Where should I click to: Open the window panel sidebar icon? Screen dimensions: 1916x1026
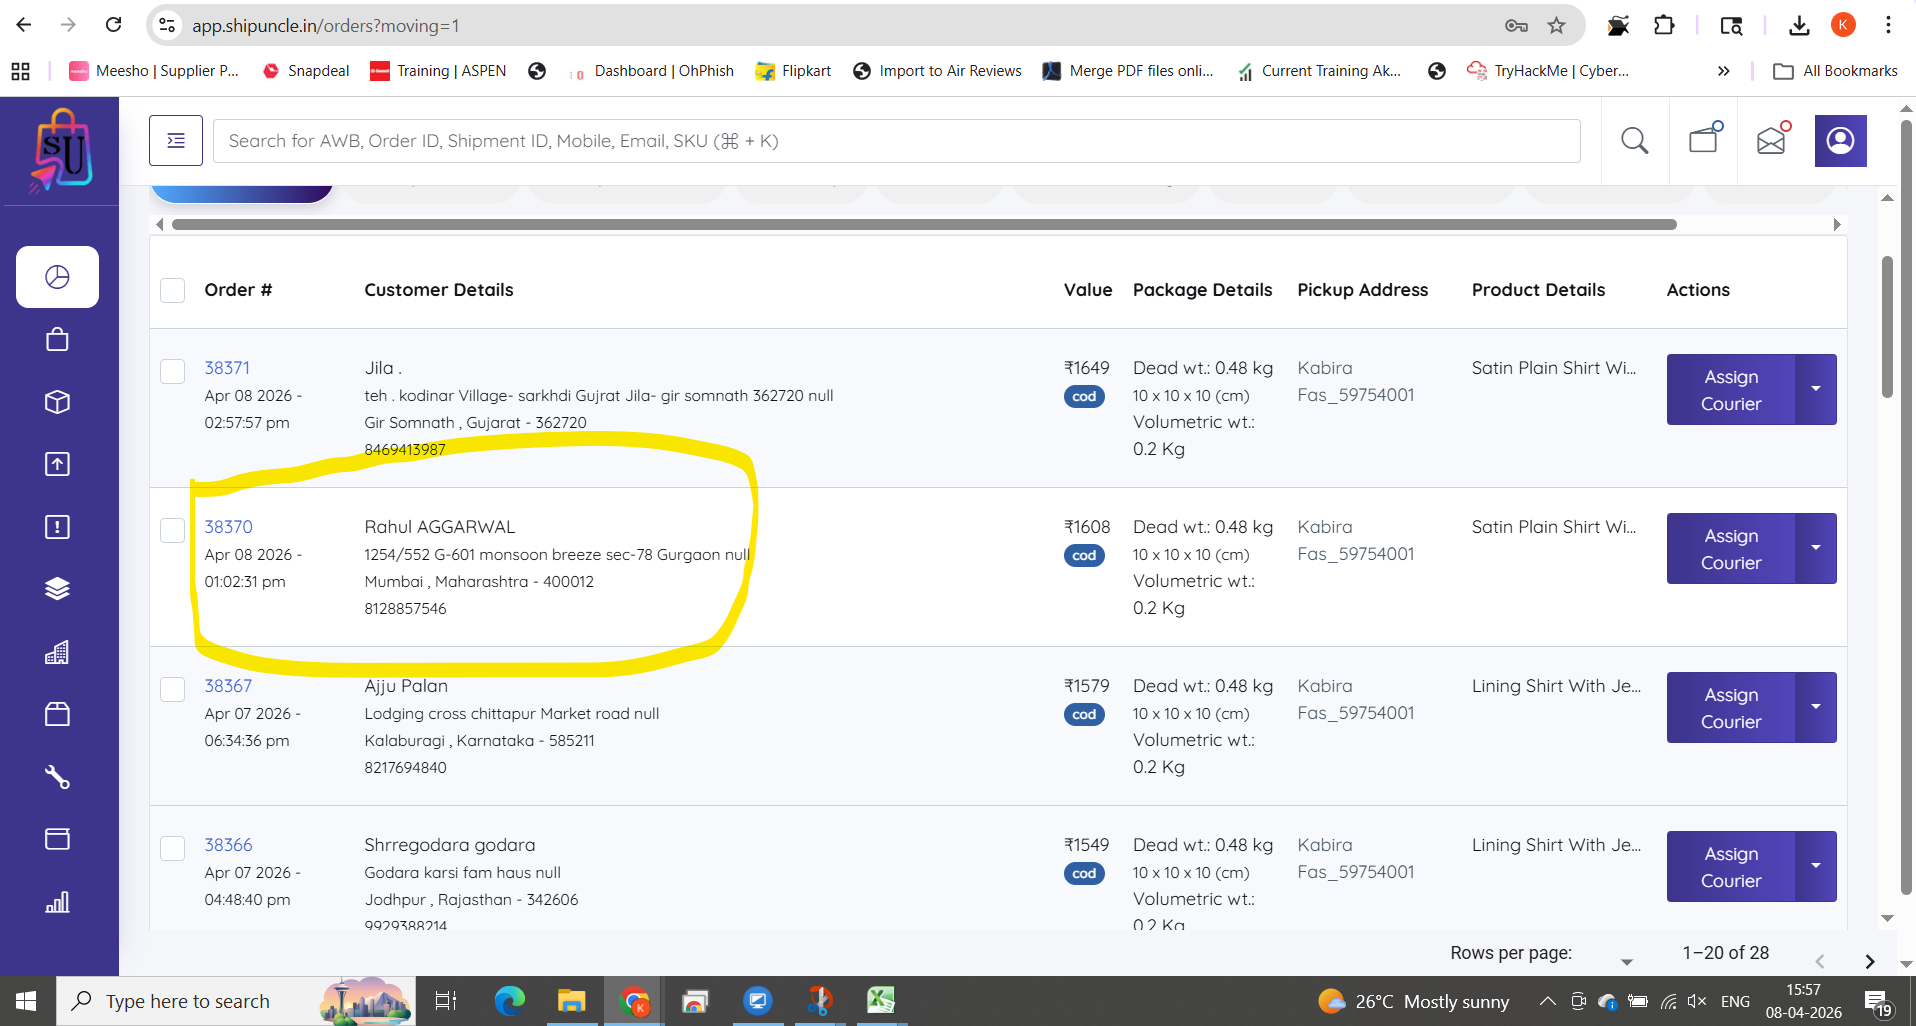57,839
